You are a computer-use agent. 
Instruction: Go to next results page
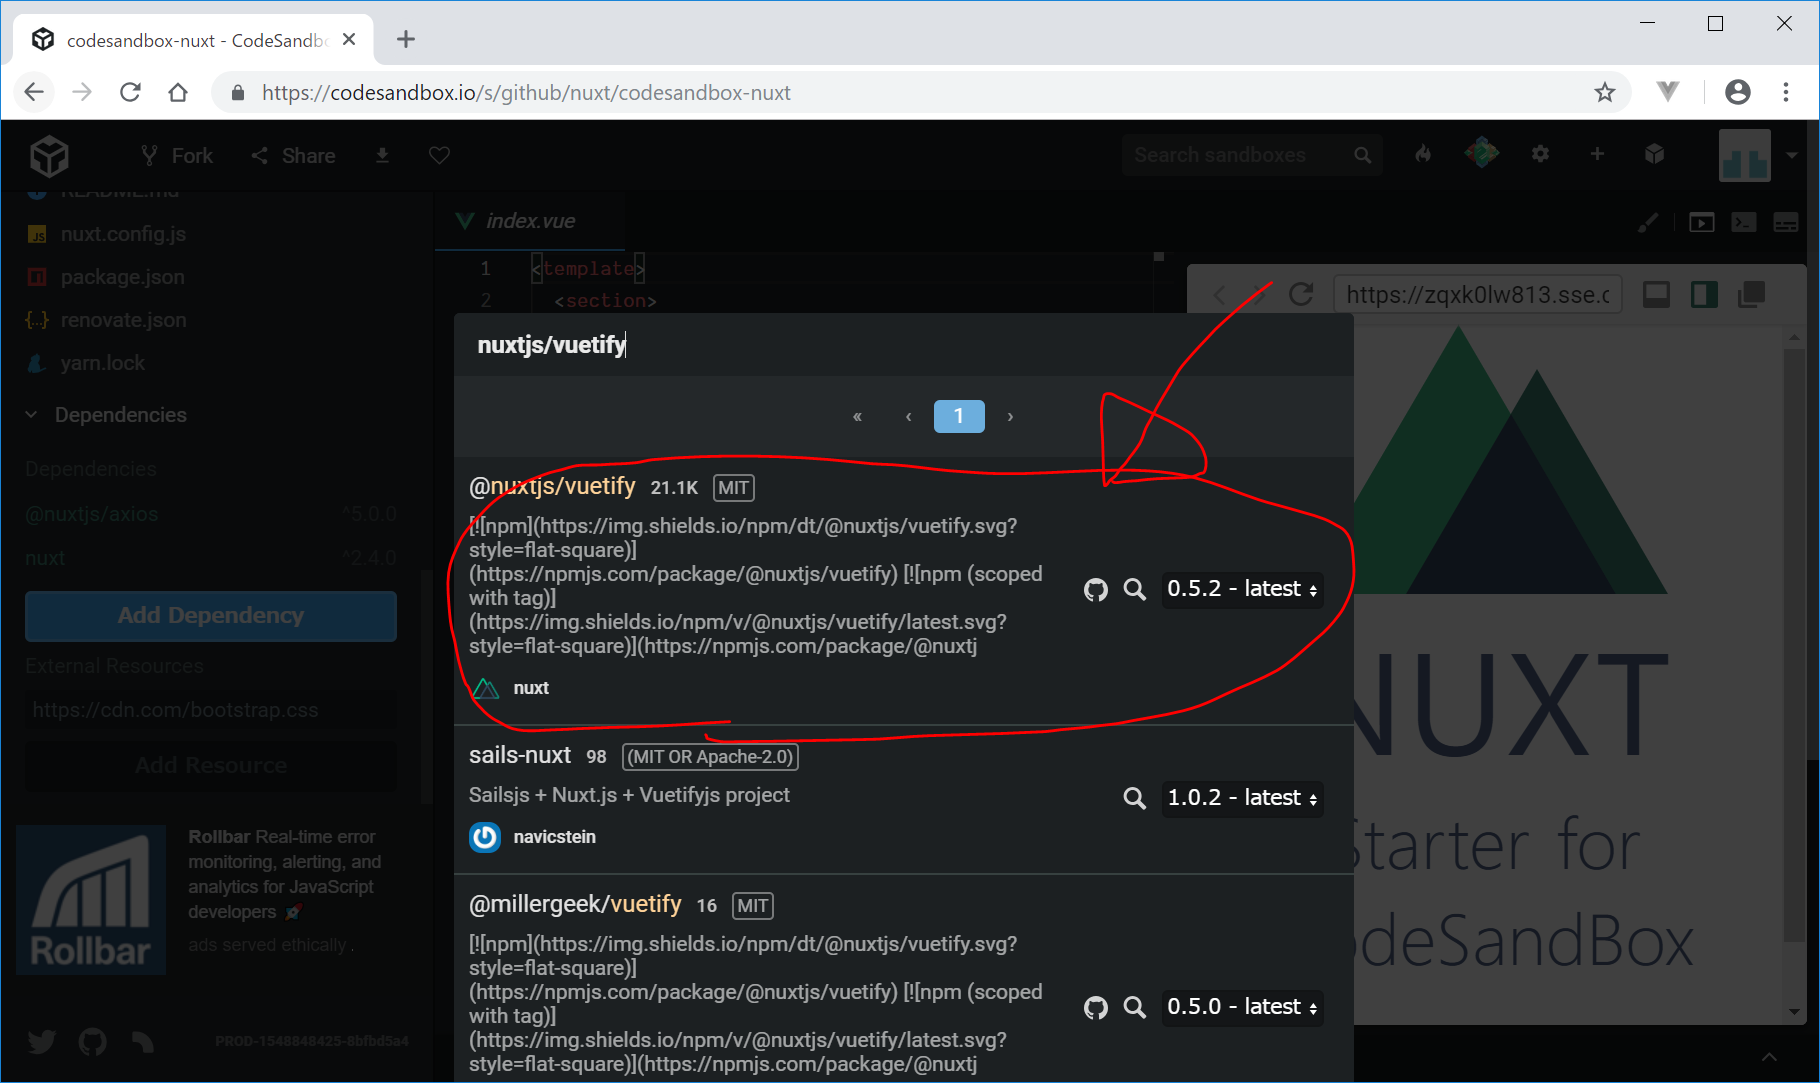(x=1010, y=416)
